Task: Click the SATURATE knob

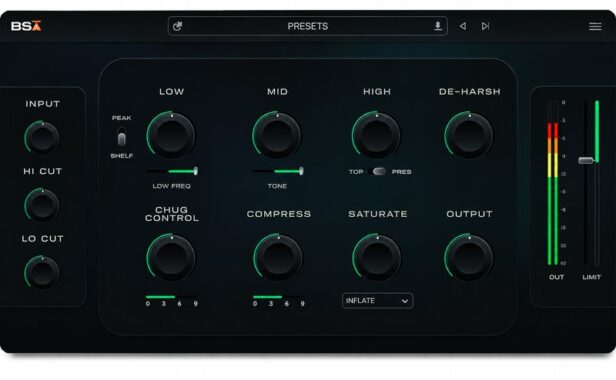Action: [377, 257]
